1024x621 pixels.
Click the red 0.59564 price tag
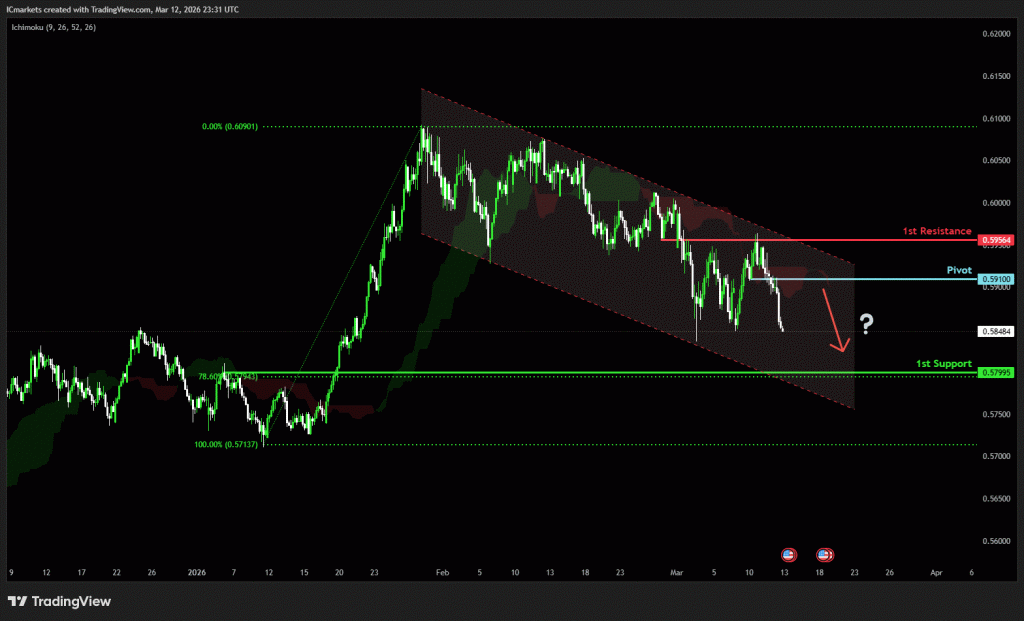(x=996, y=240)
